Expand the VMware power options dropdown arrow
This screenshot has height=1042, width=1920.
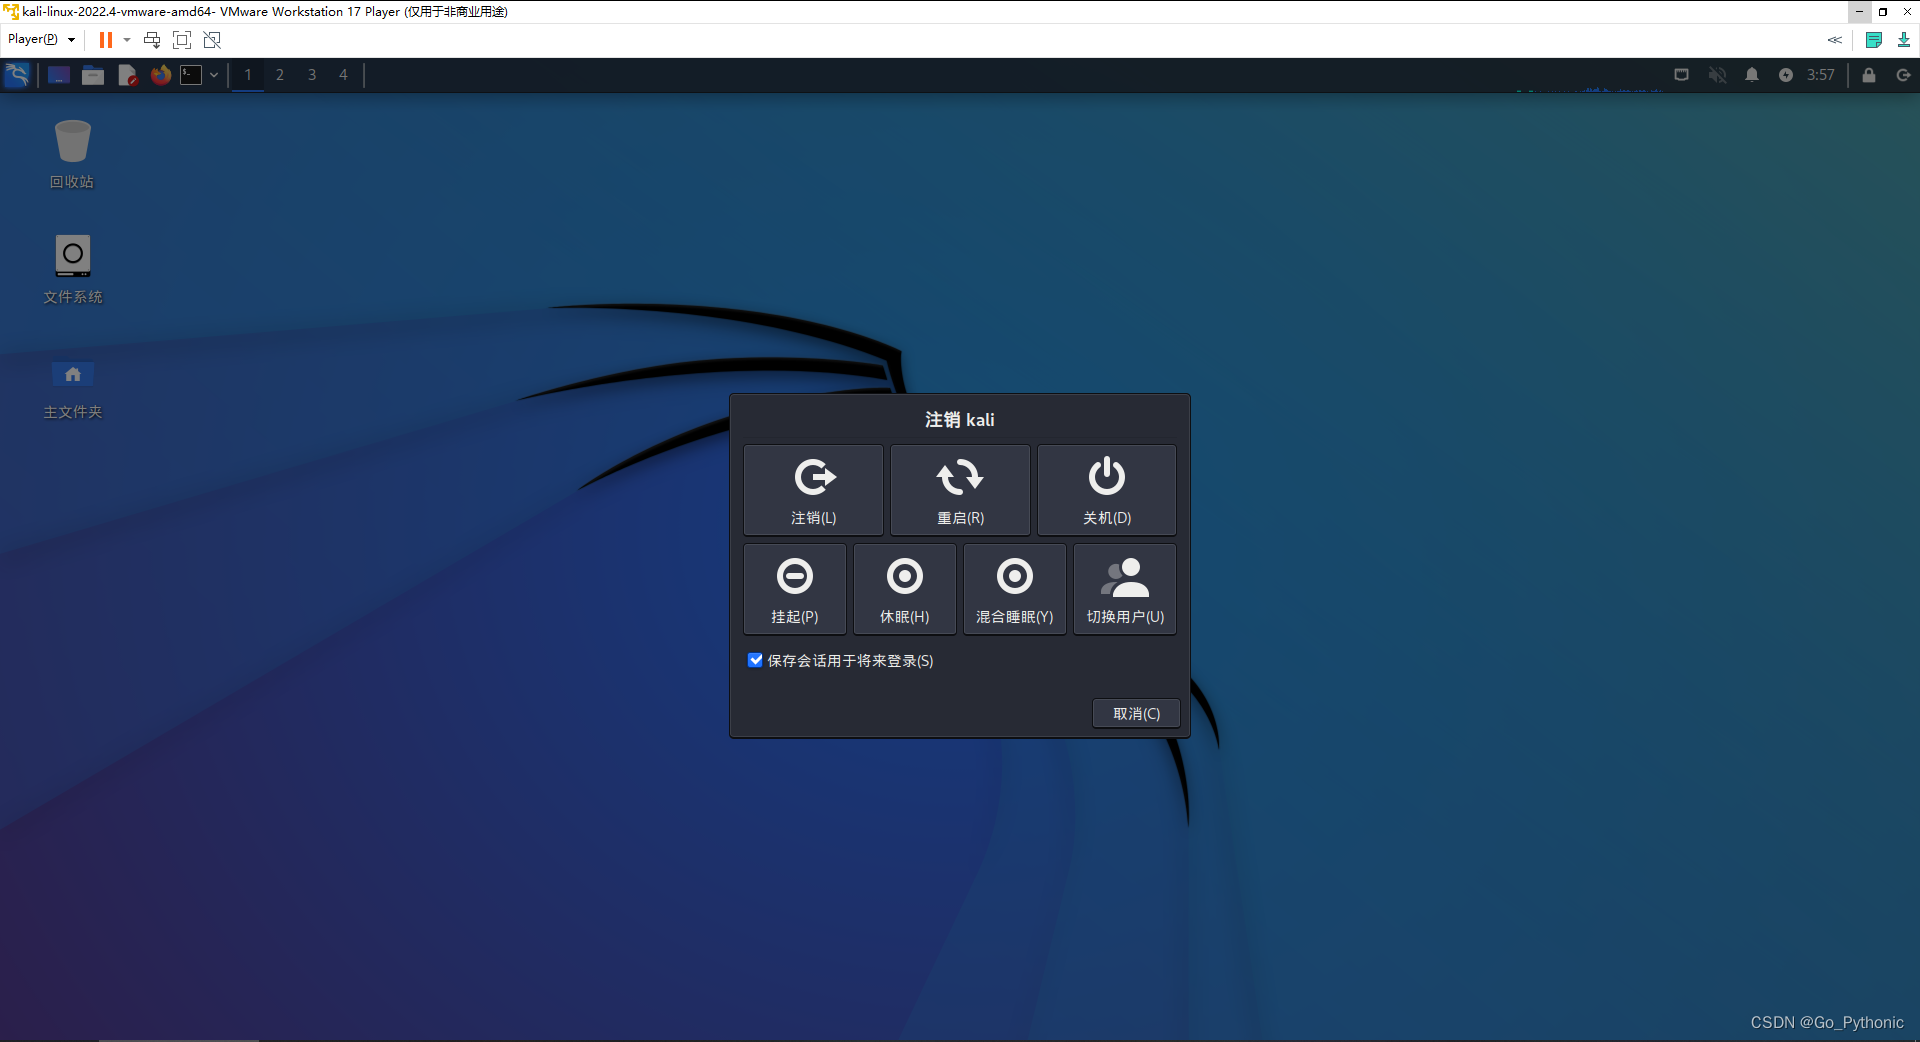click(x=127, y=40)
